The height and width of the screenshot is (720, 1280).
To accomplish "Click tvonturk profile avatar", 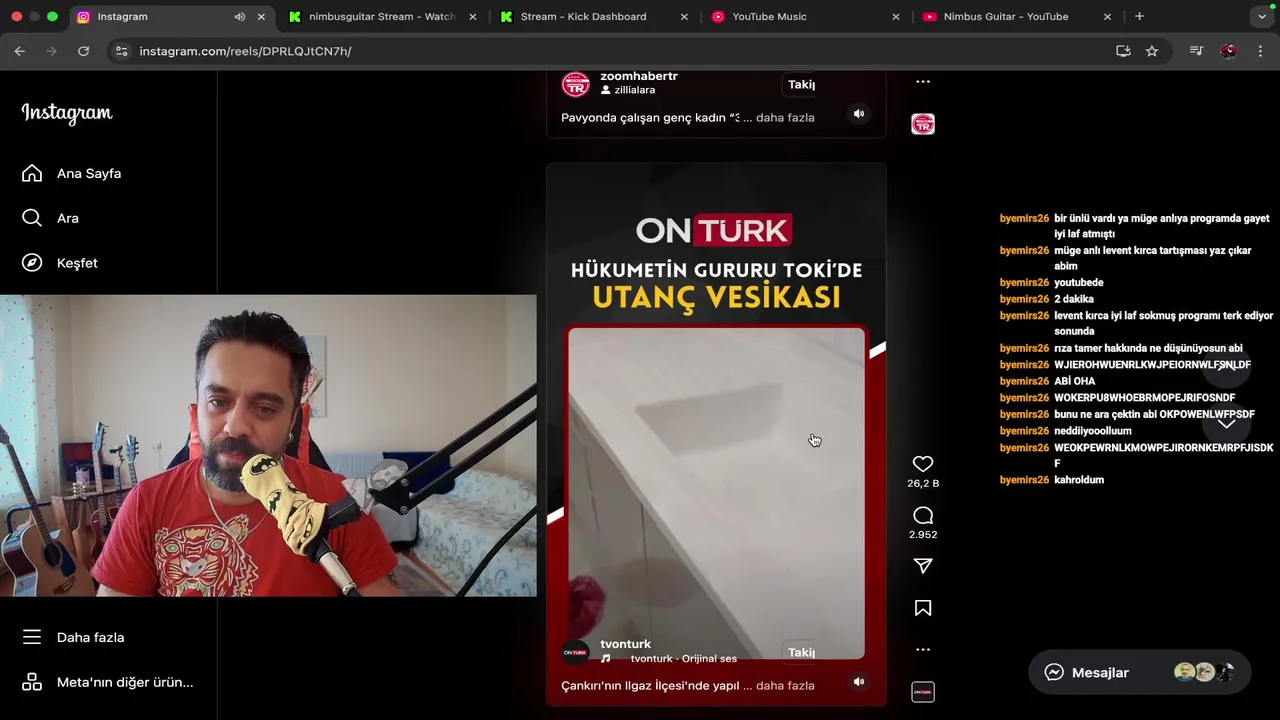I will pyautogui.click(x=575, y=652).
